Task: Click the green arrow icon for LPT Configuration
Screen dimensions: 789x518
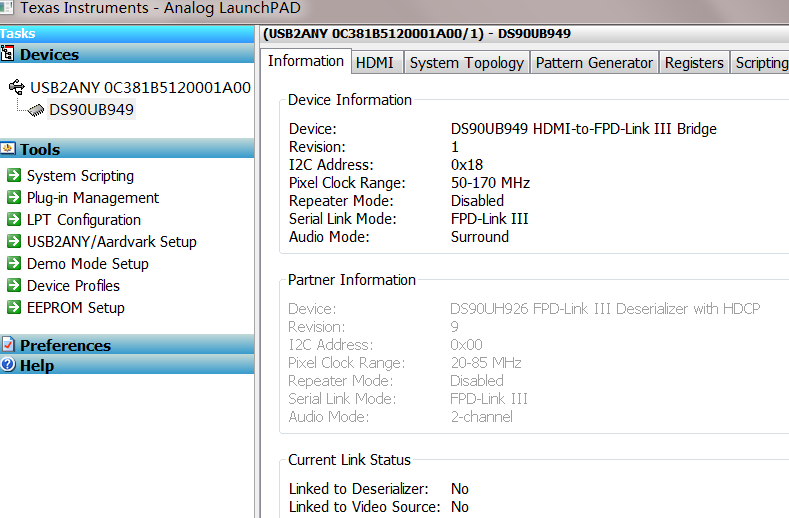Action: click(x=14, y=219)
